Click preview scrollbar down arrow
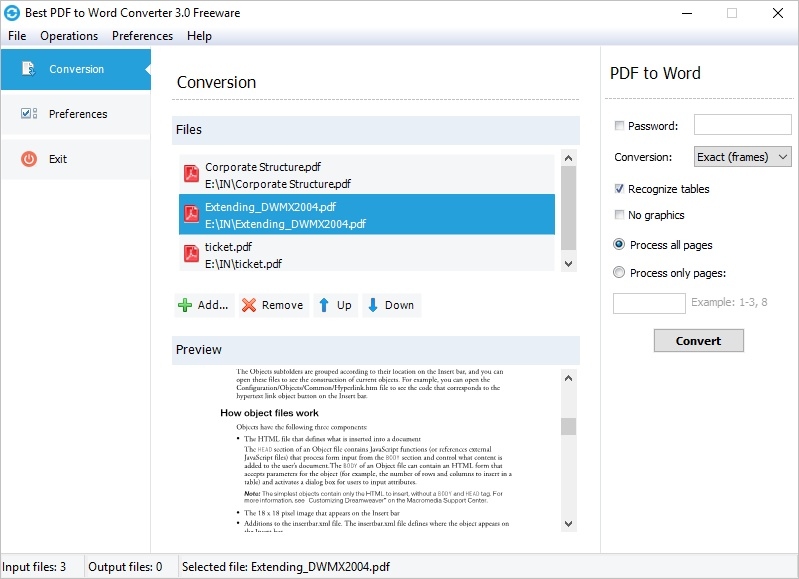The height and width of the screenshot is (579, 799). point(569,523)
